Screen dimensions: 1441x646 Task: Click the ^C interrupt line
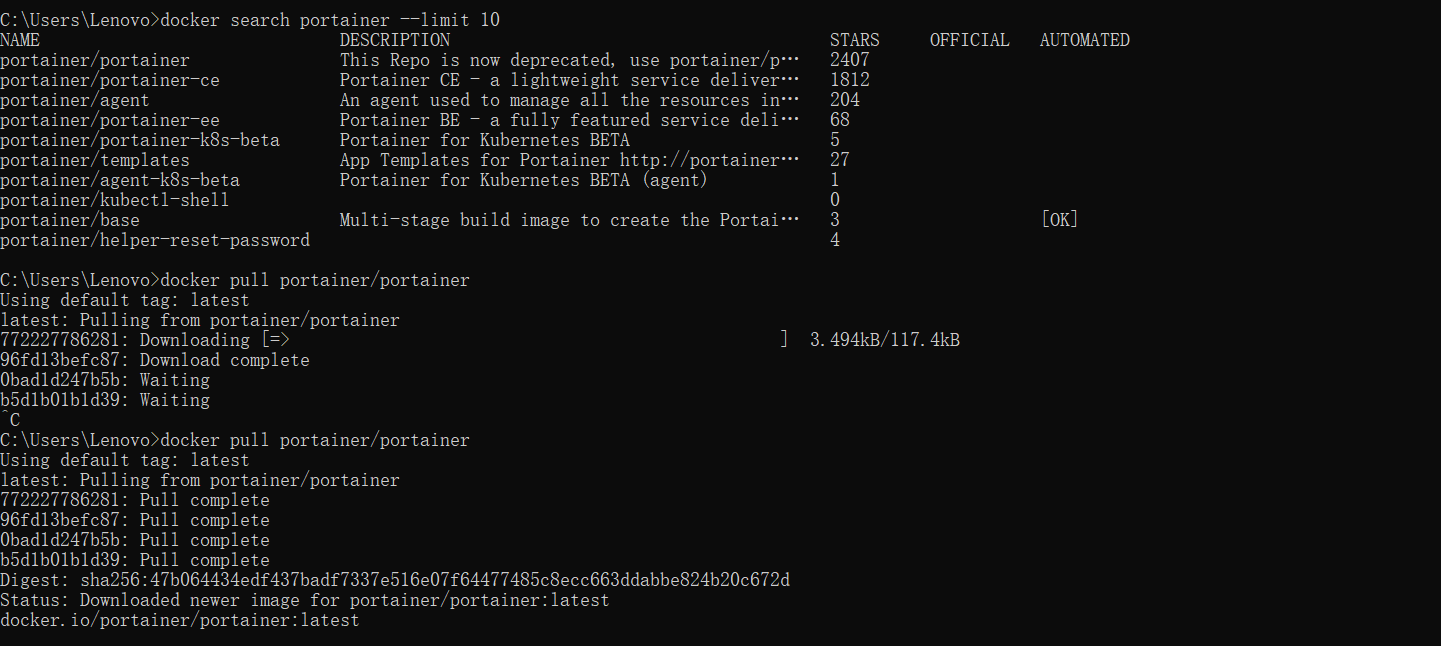coord(10,420)
